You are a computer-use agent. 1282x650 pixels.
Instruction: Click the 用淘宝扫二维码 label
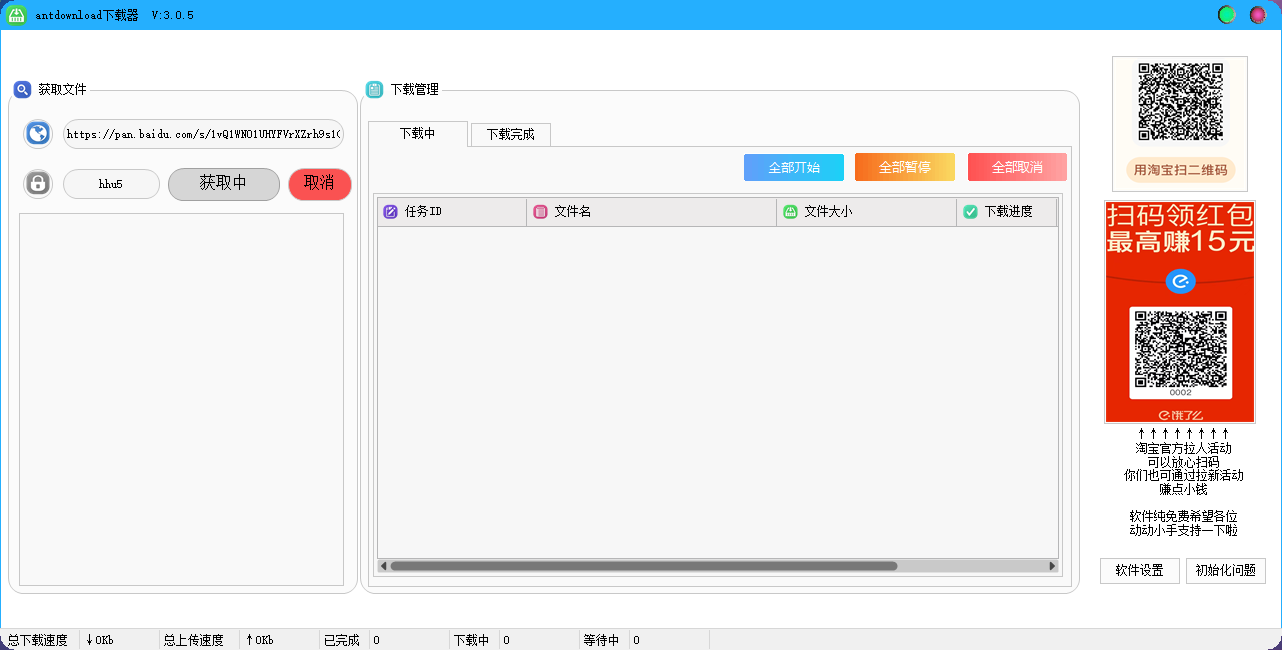click(1179, 171)
